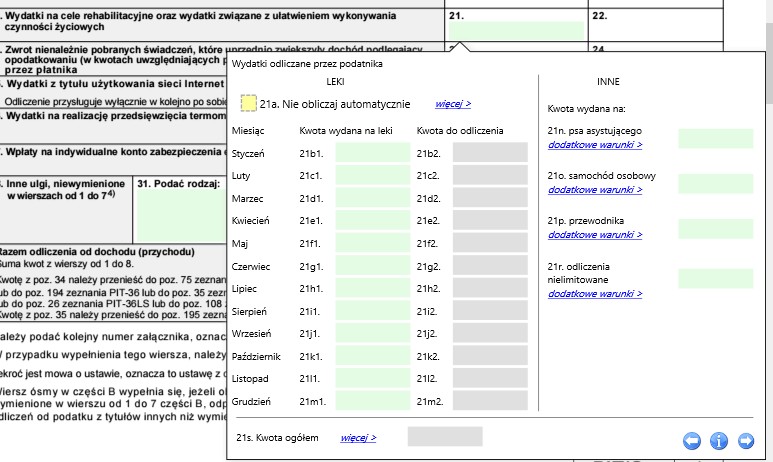Click the blue info icon
Viewport: 773px width, 462px height.
point(718,440)
